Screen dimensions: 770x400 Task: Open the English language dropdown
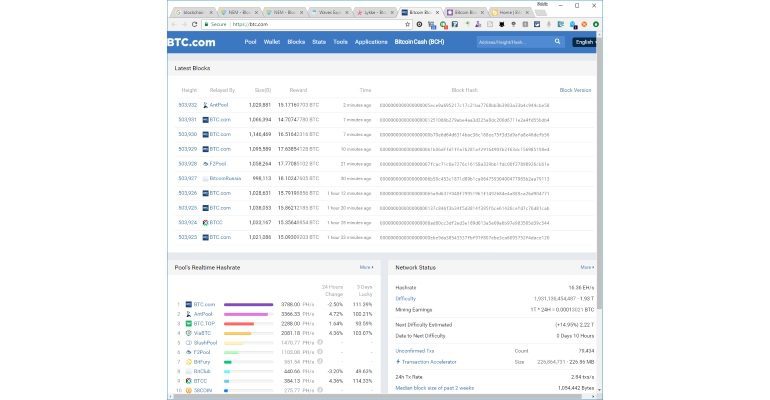click(x=584, y=43)
